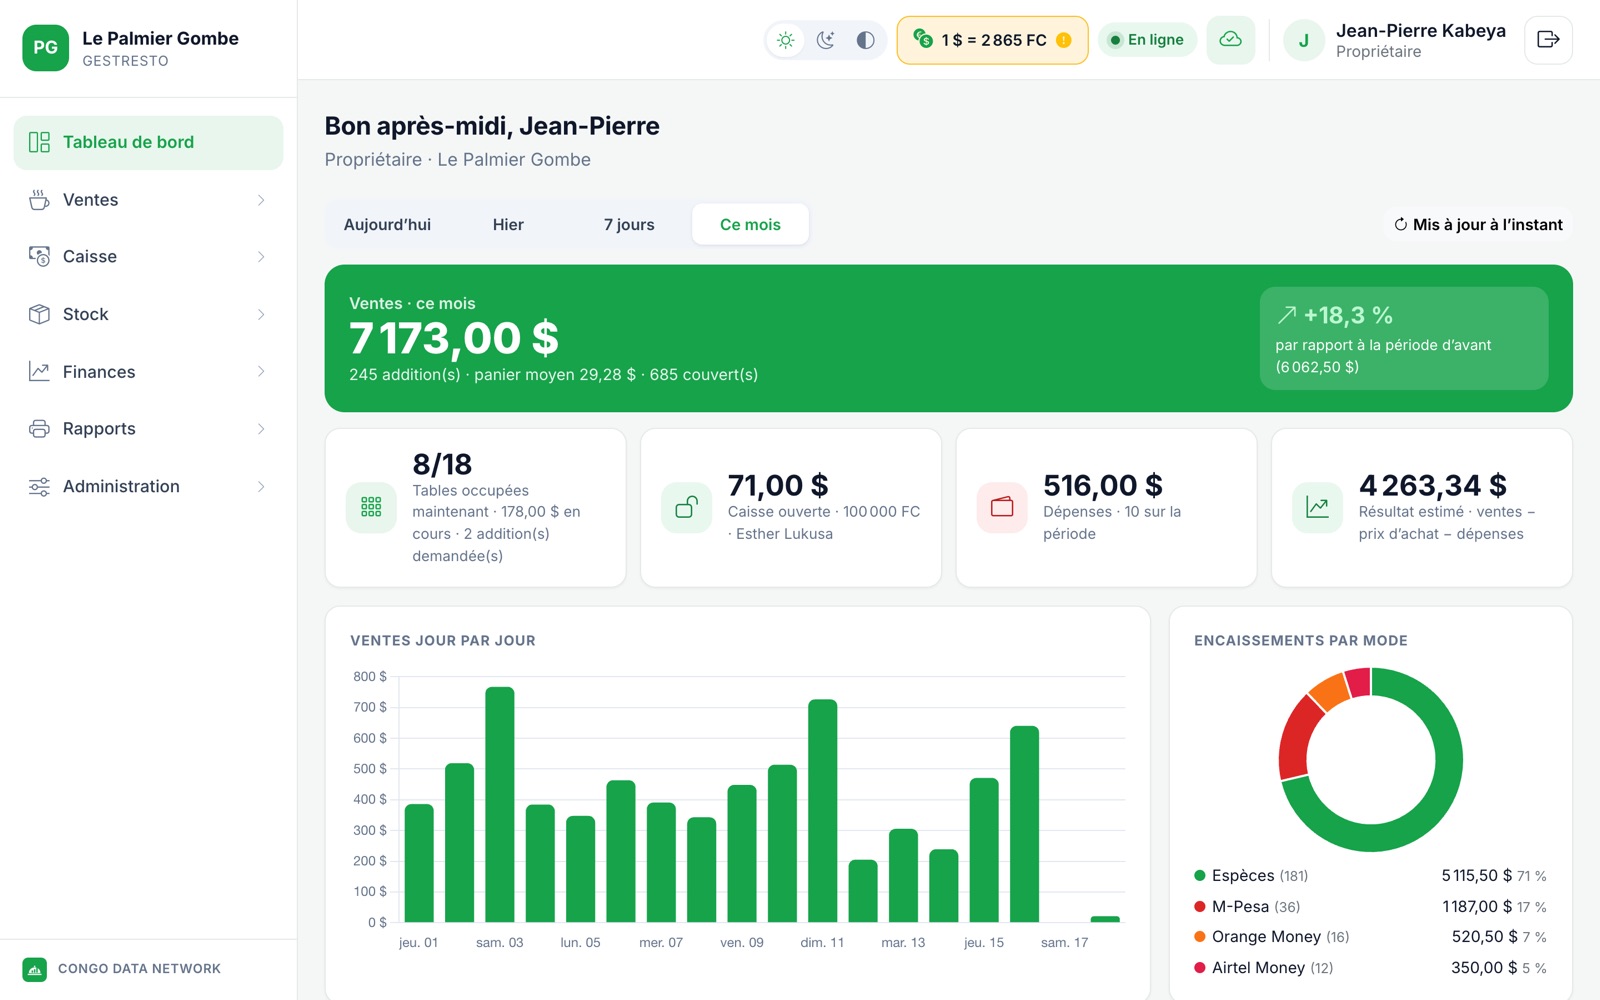The height and width of the screenshot is (1000, 1600).
Task: Expand the Stock menu chevron
Action: point(261,314)
